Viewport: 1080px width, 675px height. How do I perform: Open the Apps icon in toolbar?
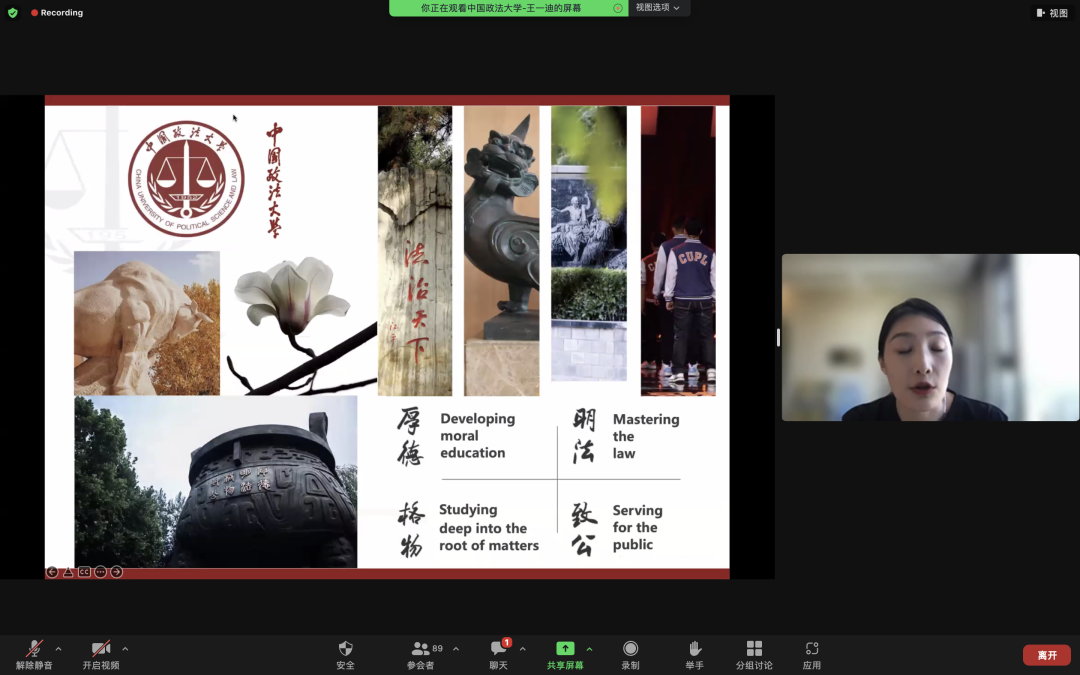[x=812, y=648]
